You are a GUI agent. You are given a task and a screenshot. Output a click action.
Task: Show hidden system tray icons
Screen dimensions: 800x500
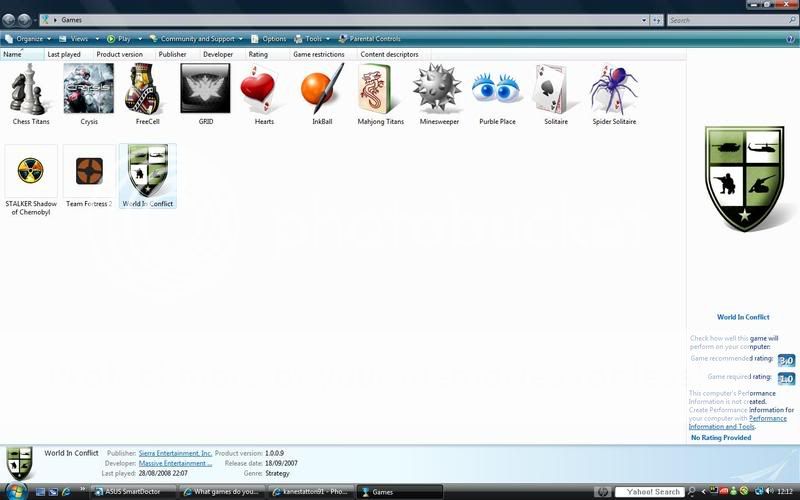coord(704,492)
